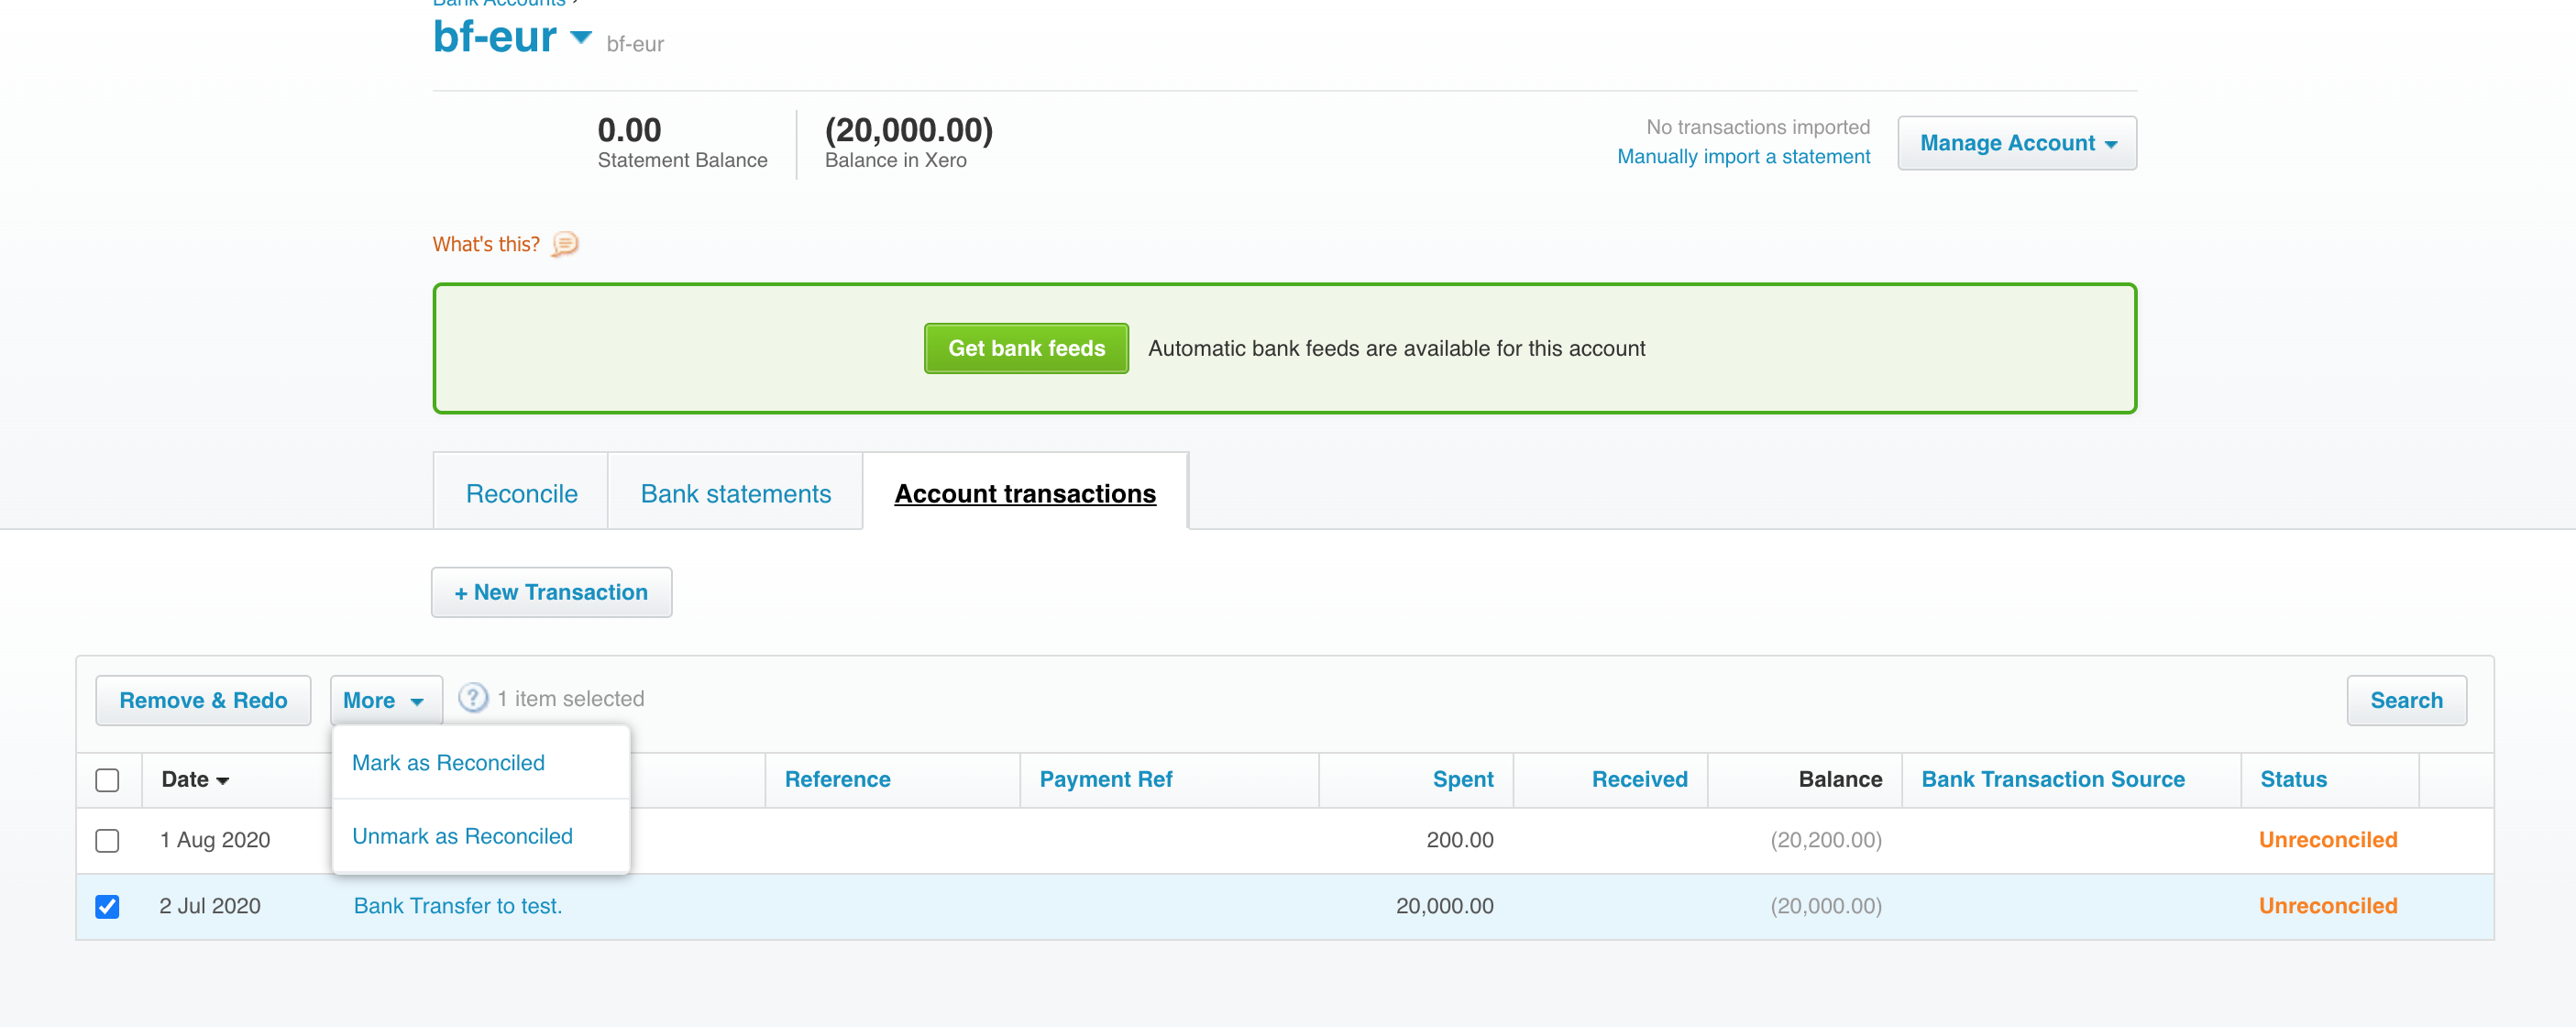The width and height of the screenshot is (2576, 1027).
Task: Sort by the Reference column header
Action: pos(837,779)
